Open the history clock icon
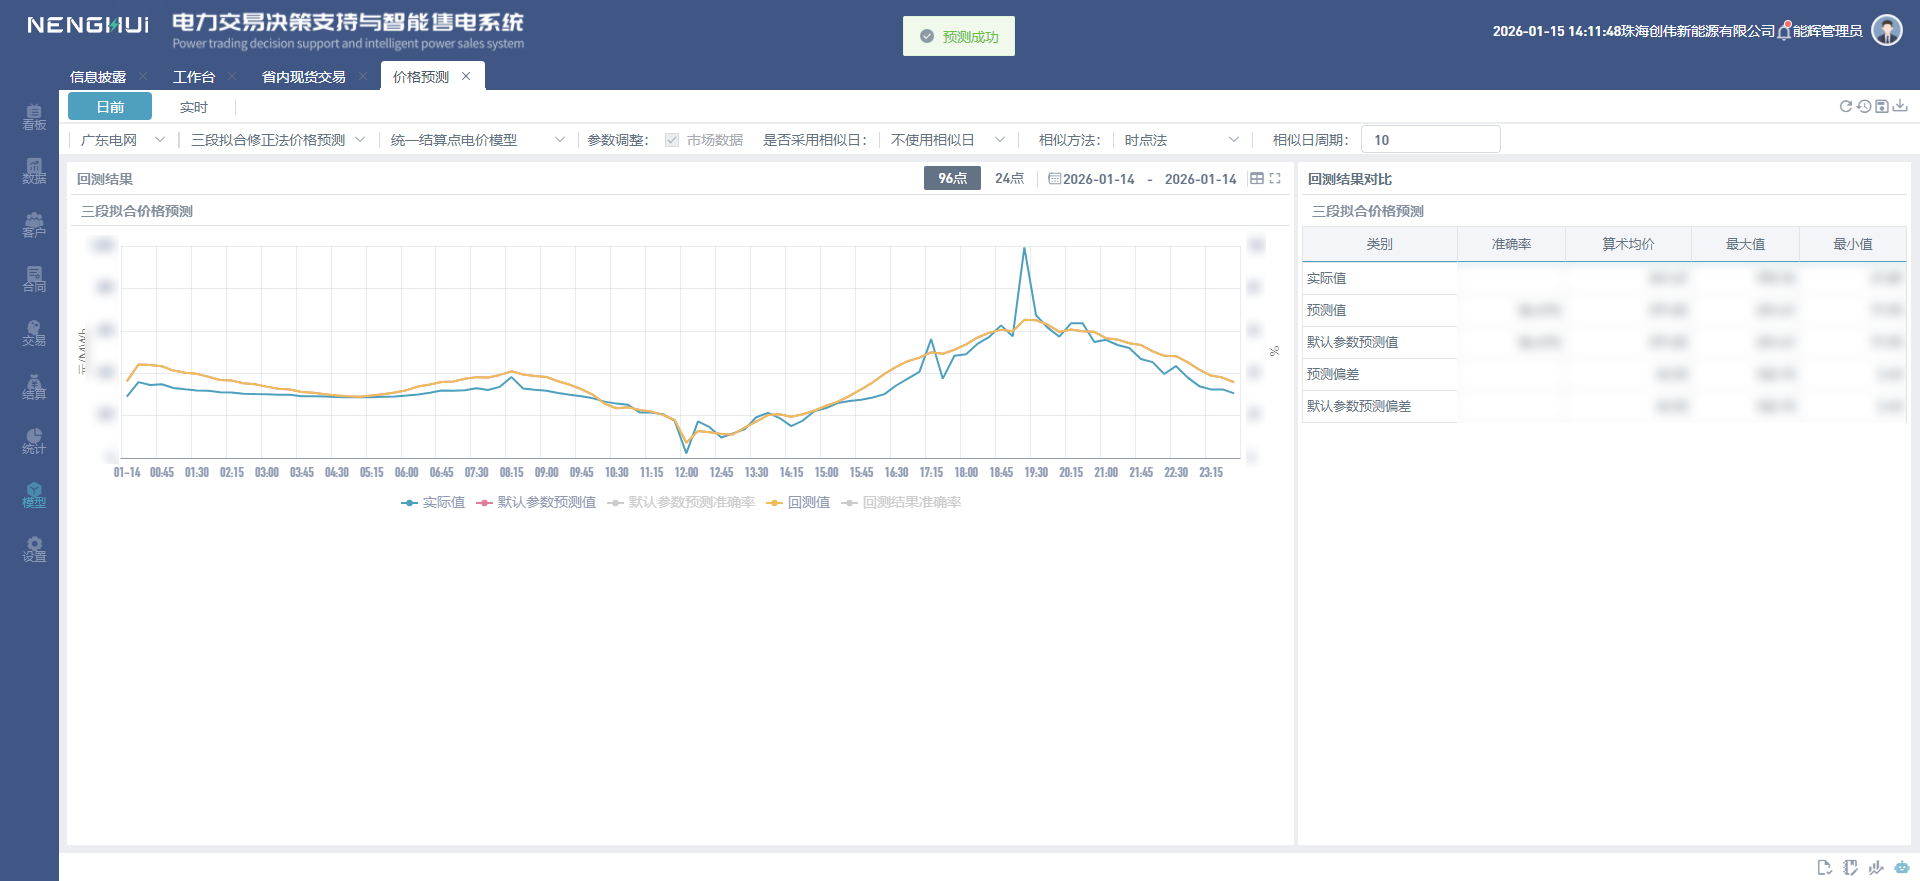1920x881 pixels. [x=1863, y=106]
